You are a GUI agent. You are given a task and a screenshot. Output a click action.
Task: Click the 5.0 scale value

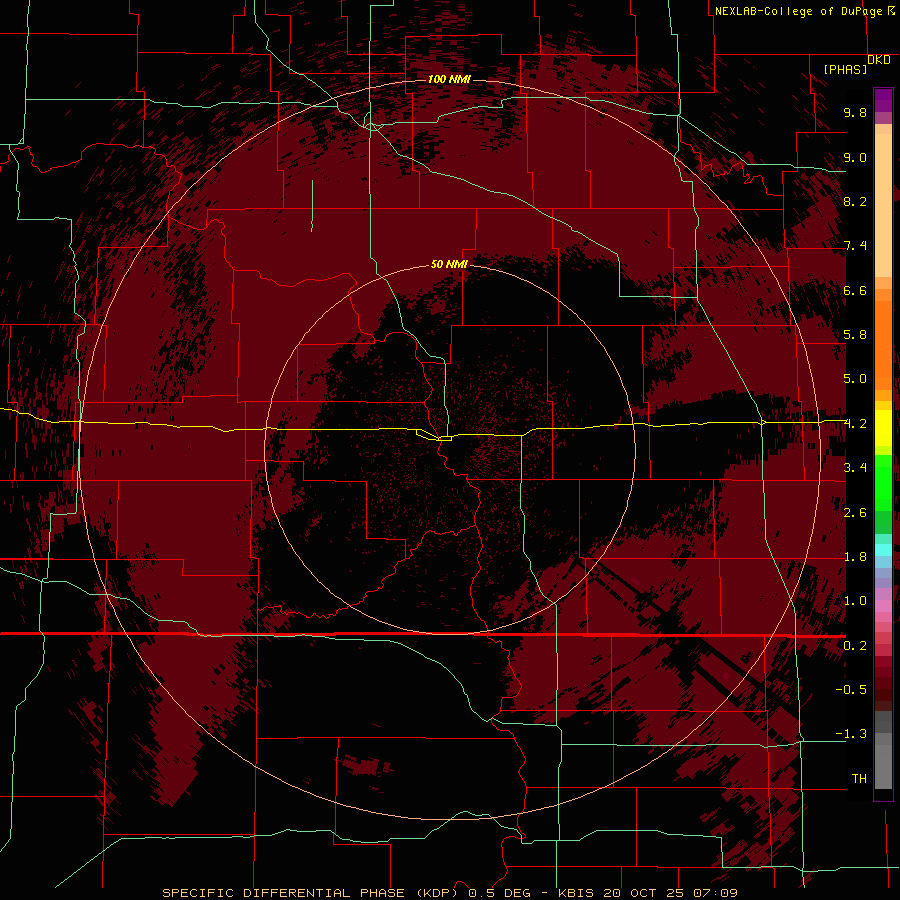pyautogui.click(x=855, y=379)
